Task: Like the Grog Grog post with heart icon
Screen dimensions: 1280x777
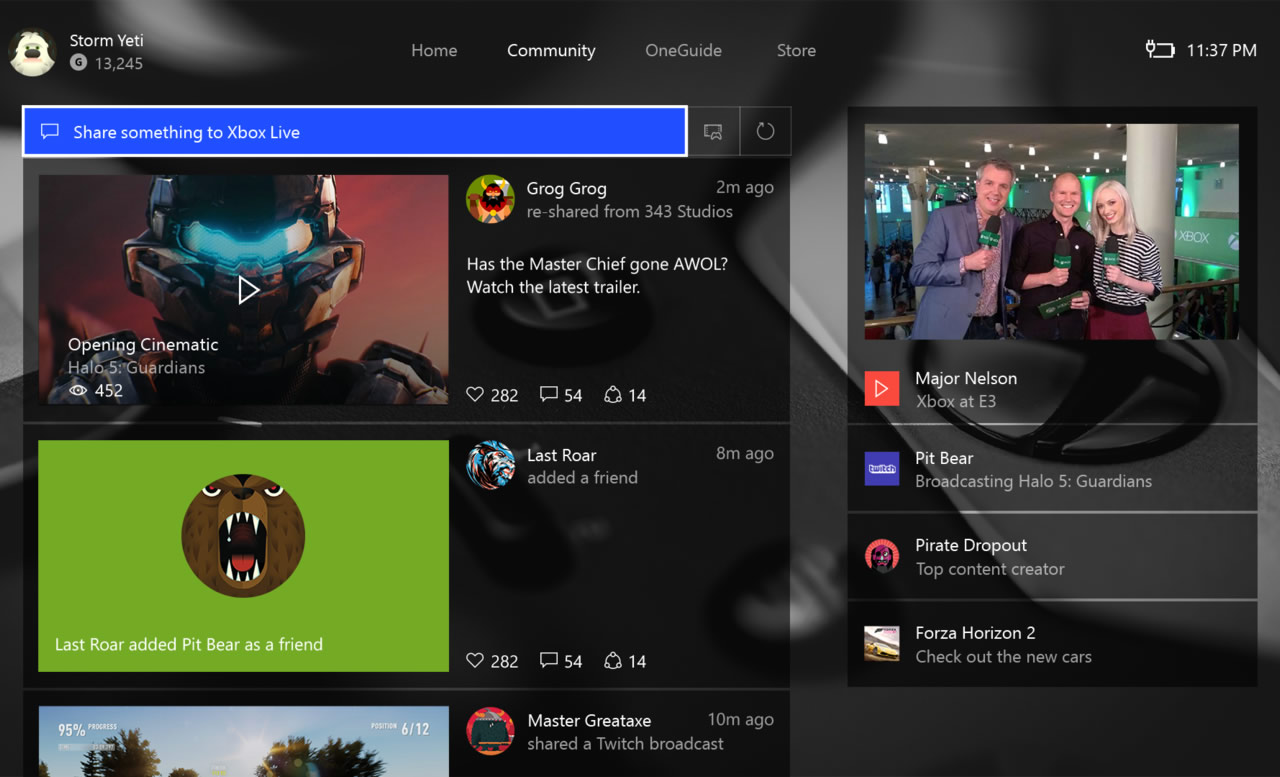Action: pyautogui.click(x=476, y=395)
